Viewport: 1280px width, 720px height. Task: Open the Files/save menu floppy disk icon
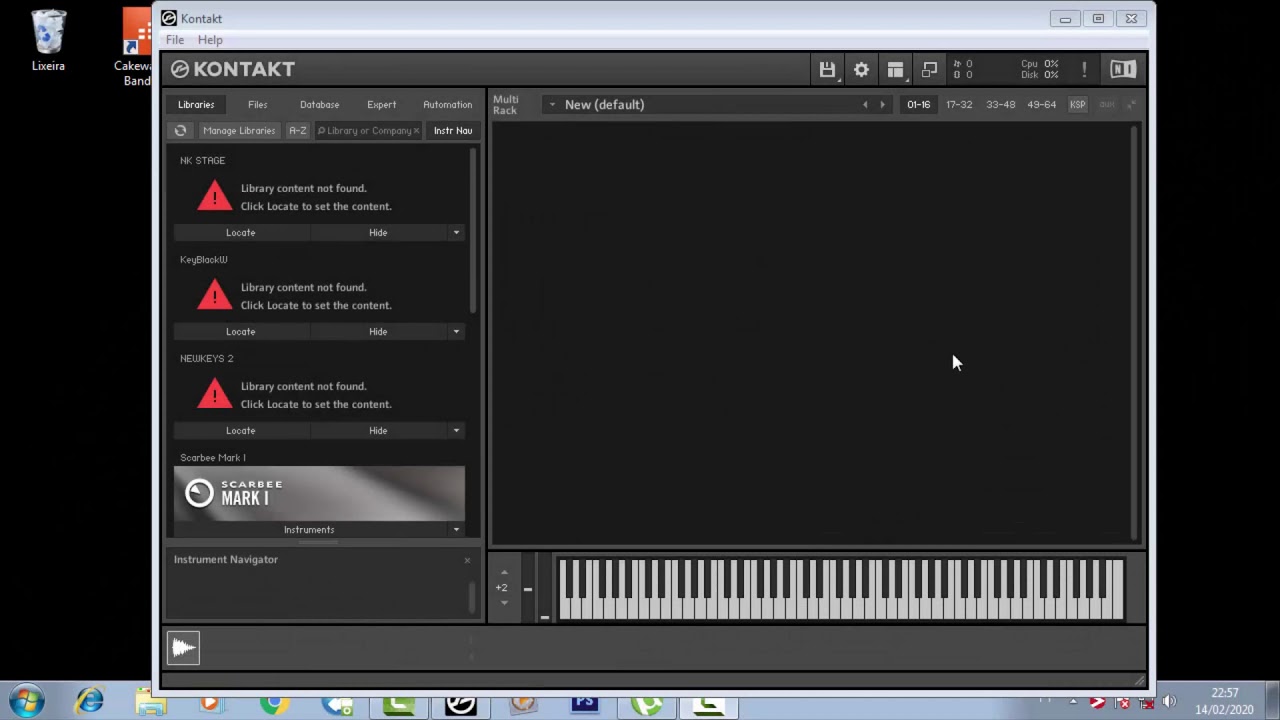pyautogui.click(x=827, y=69)
